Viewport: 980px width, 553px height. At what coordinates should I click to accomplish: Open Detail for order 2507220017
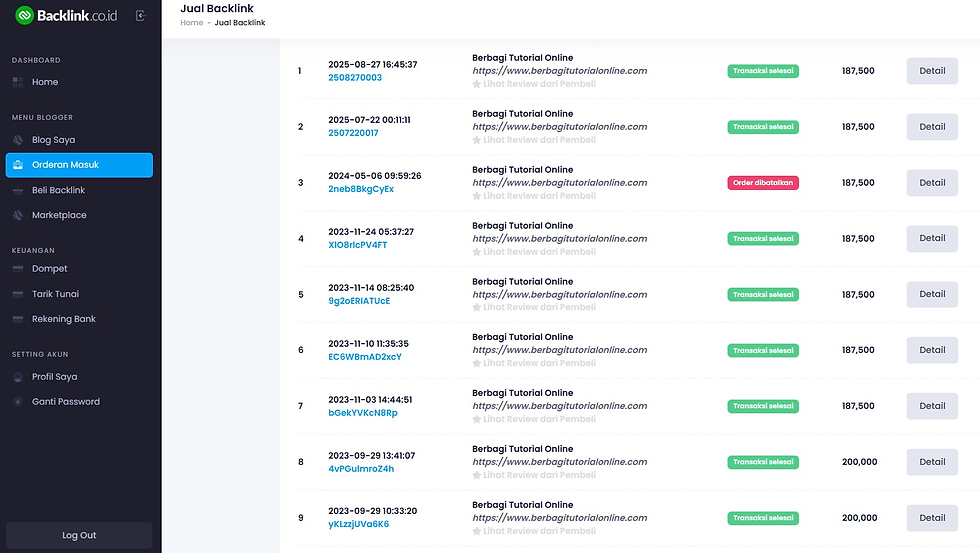932,127
